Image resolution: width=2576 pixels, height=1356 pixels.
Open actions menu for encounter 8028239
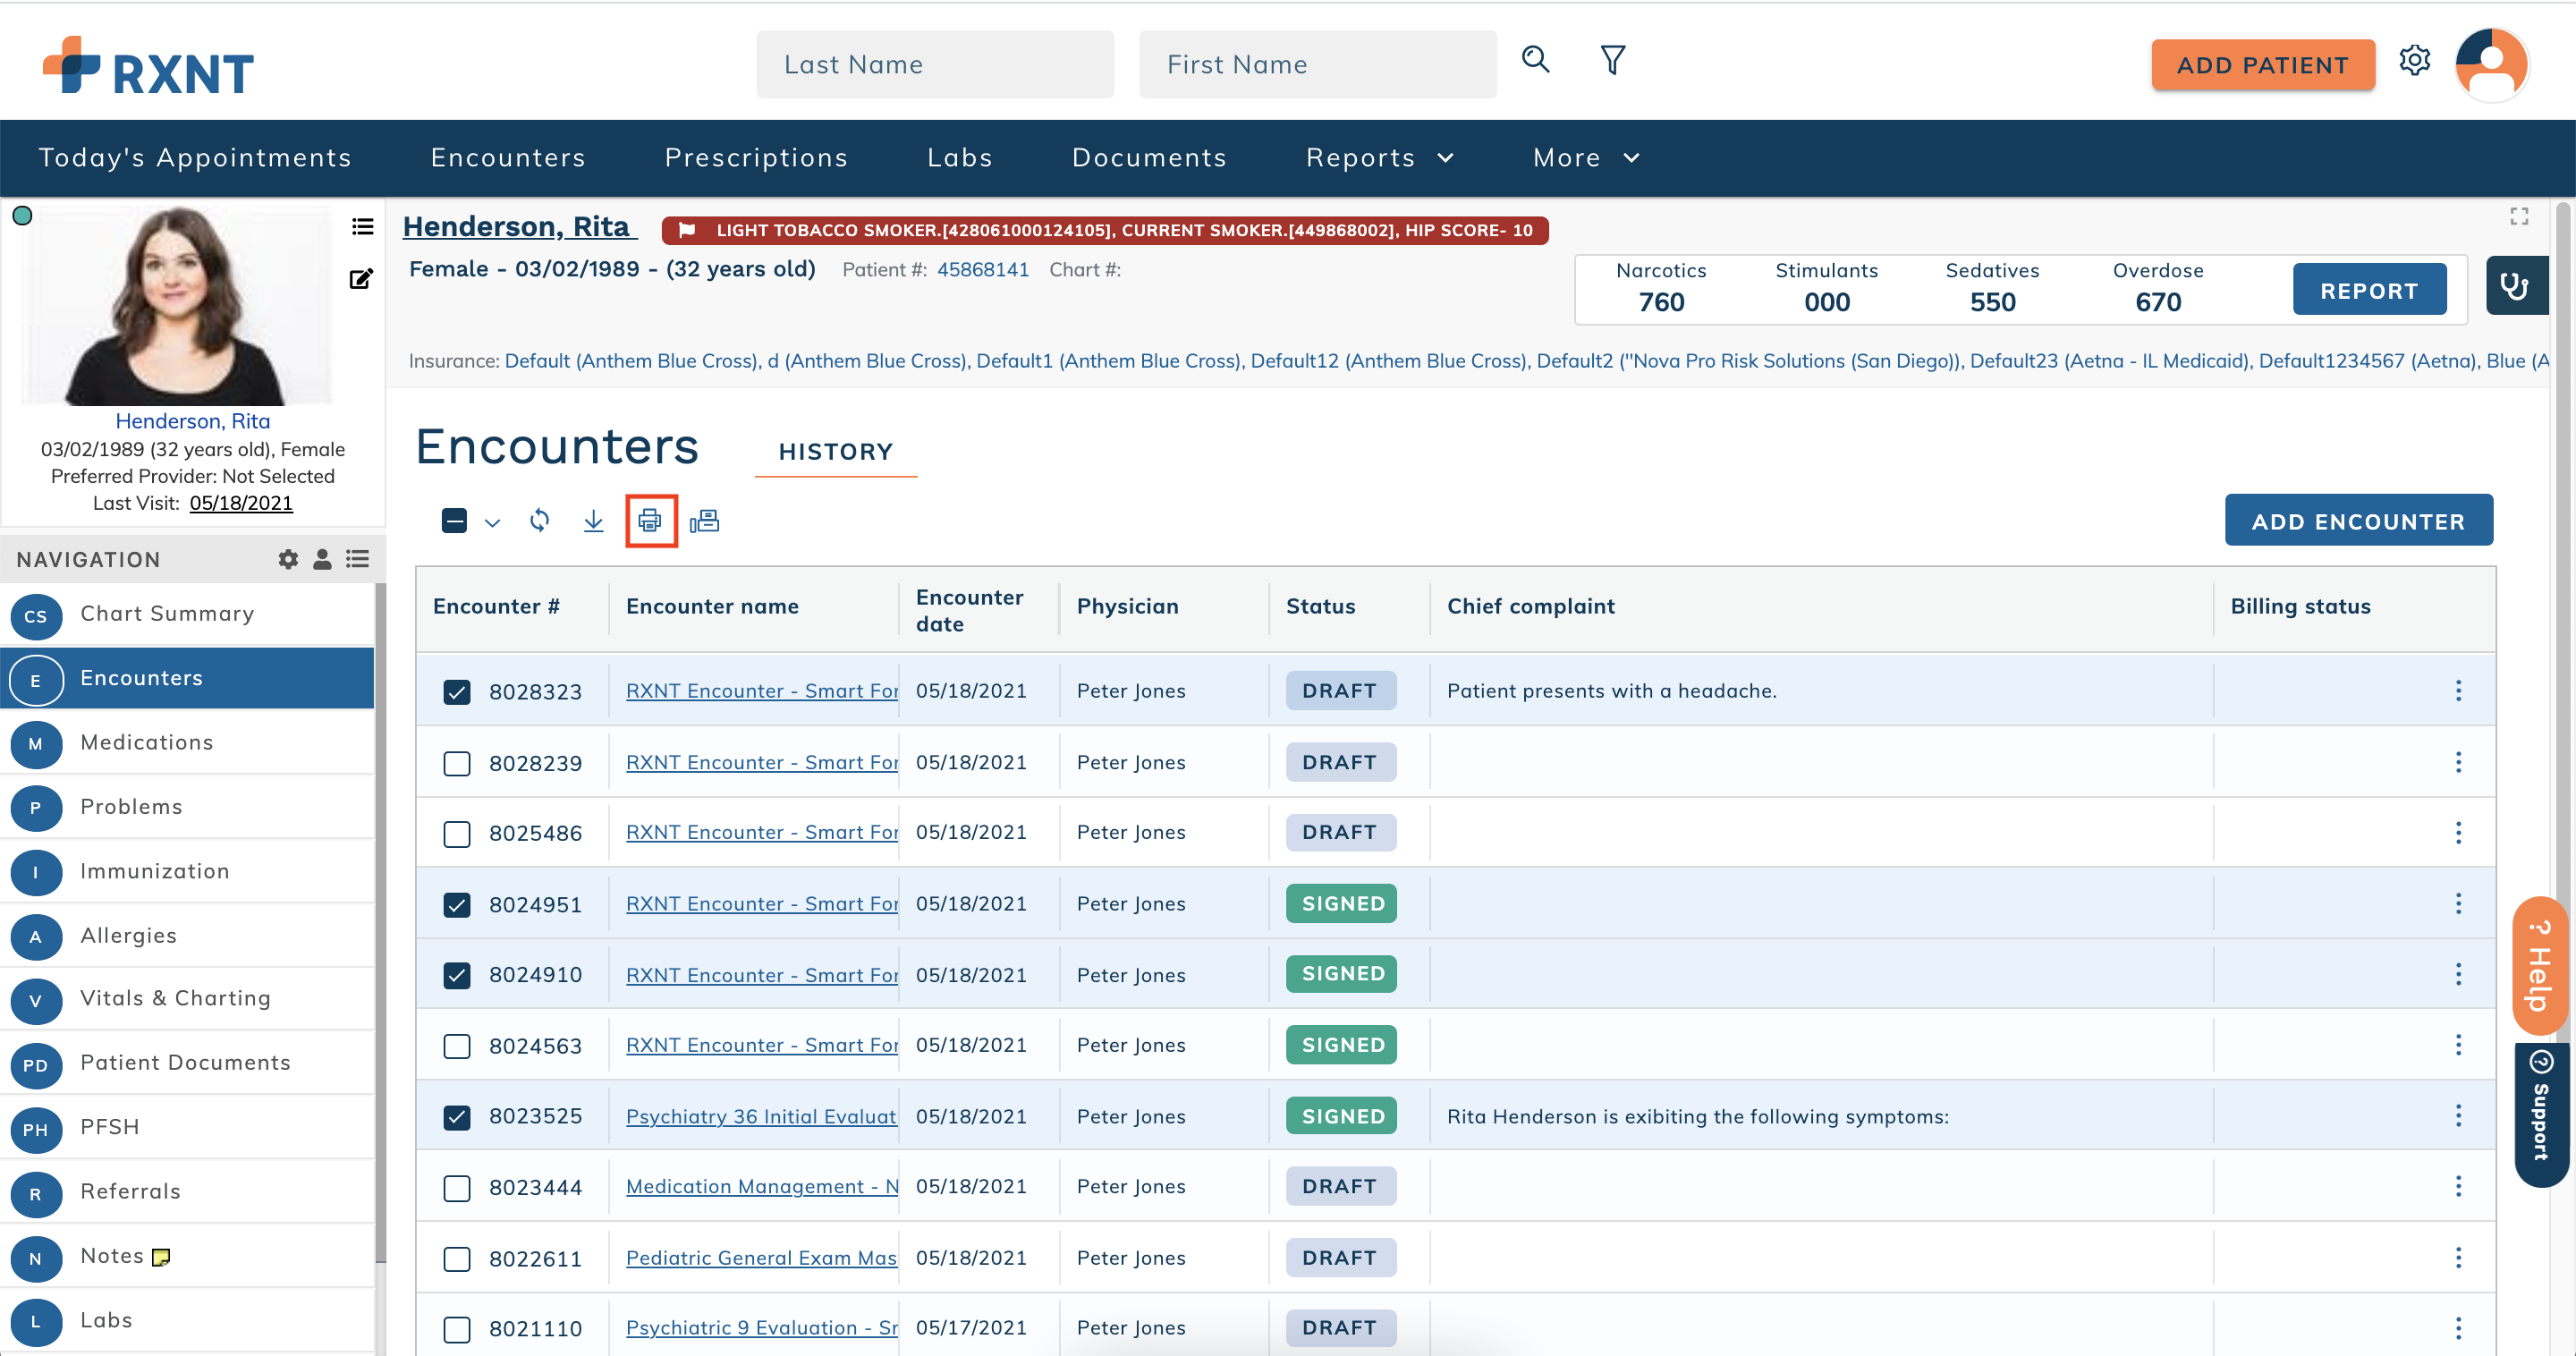pyautogui.click(x=2458, y=763)
